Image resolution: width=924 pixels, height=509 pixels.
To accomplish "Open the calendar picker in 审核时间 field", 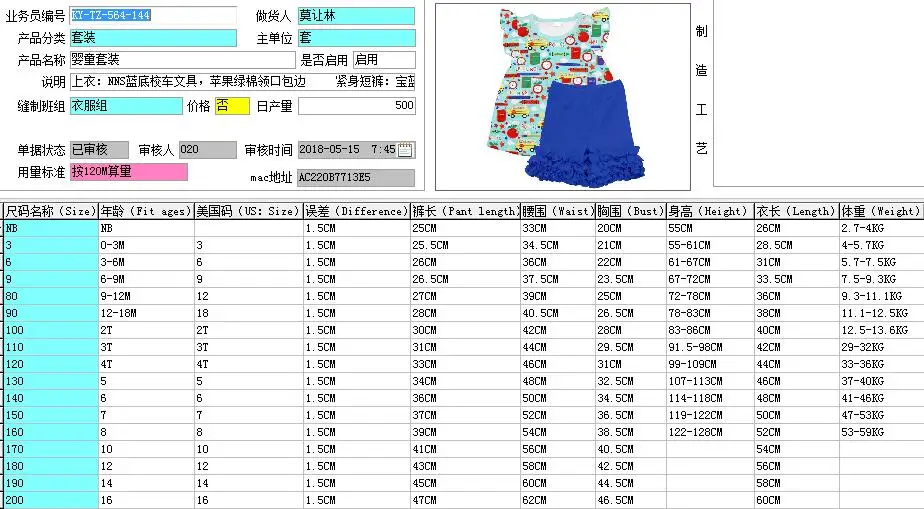I will [405, 150].
